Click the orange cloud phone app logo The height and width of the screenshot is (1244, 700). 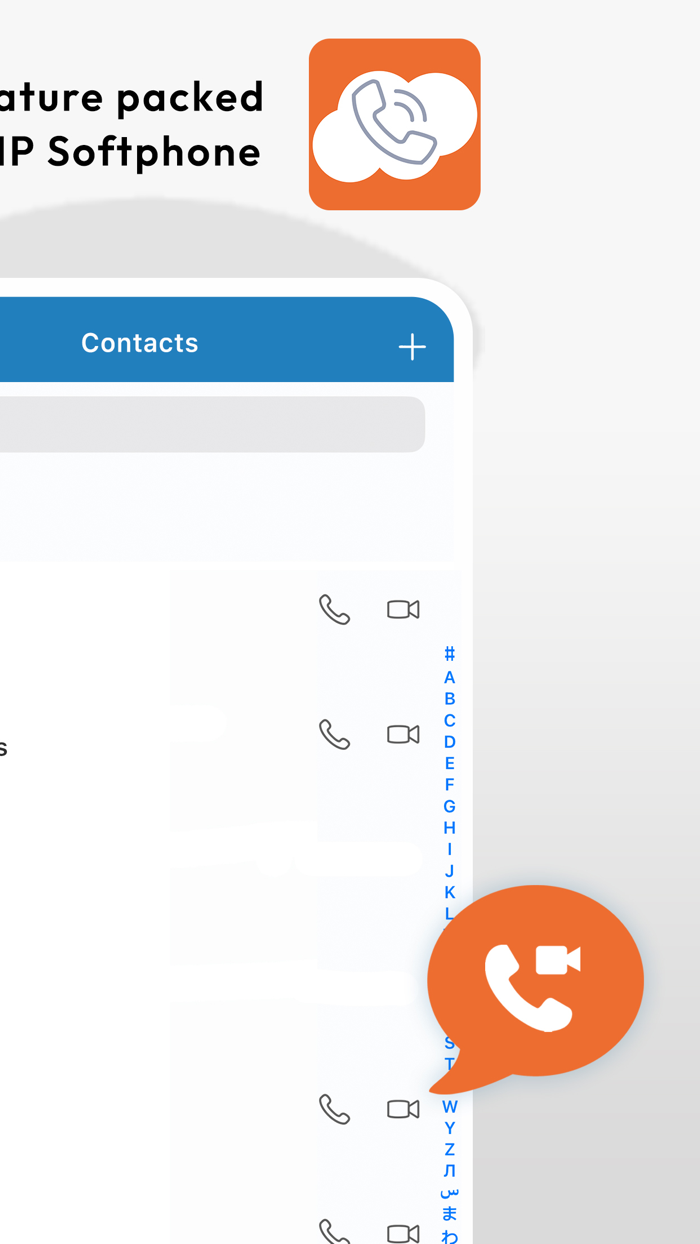click(x=395, y=124)
